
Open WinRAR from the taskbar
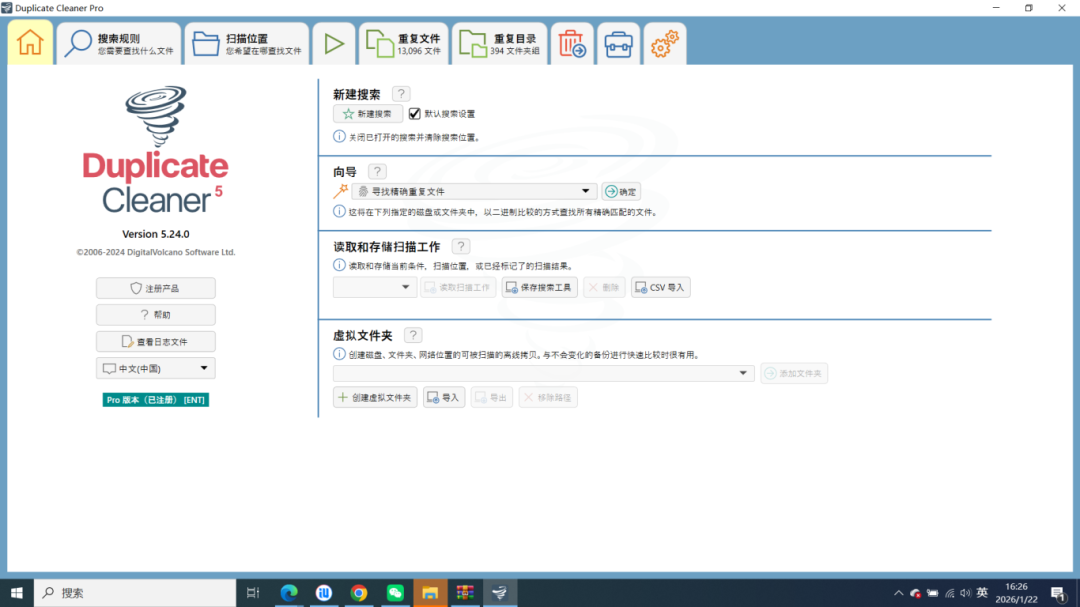pyautogui.click(x=465, y=593)
